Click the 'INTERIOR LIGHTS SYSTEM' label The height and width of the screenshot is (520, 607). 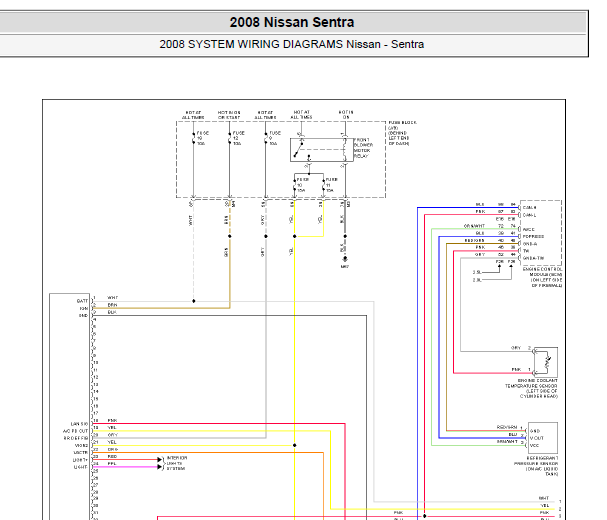pyautogui.click(x=177, y=463)
